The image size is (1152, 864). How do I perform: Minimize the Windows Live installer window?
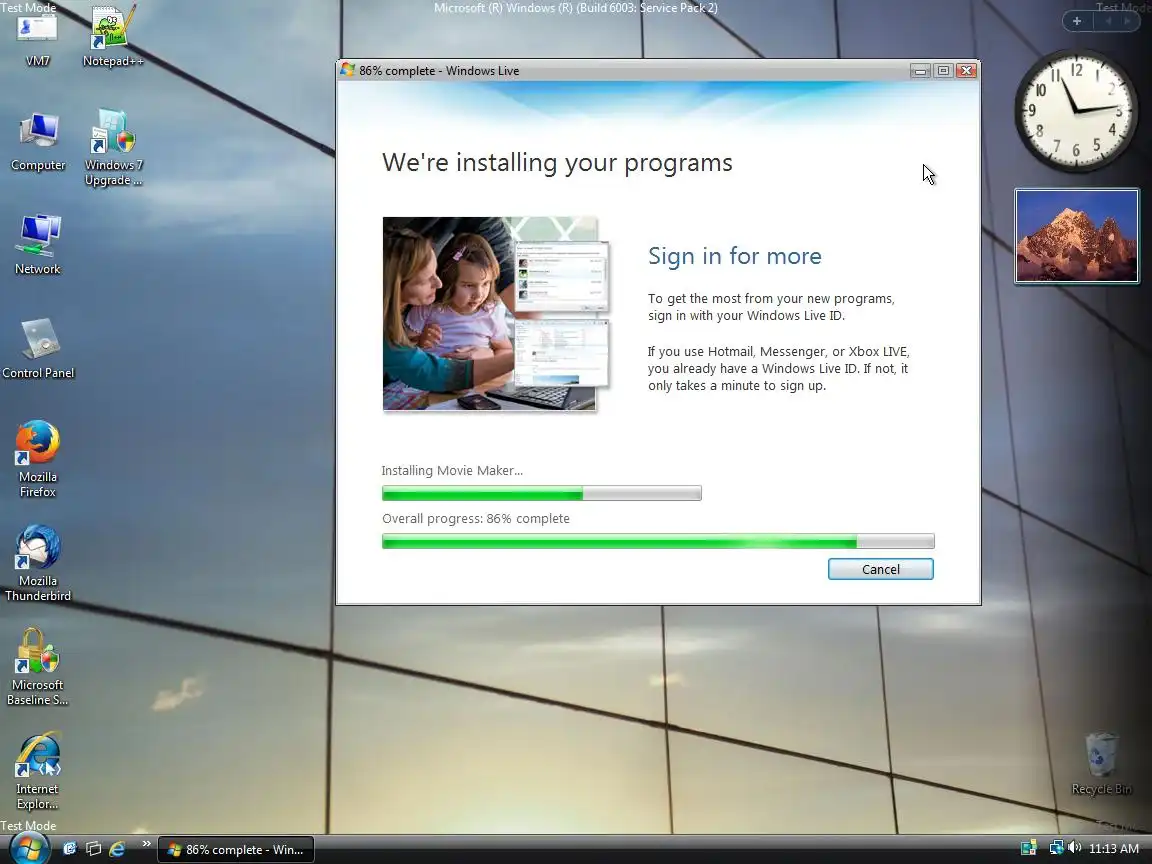point(920,71)
